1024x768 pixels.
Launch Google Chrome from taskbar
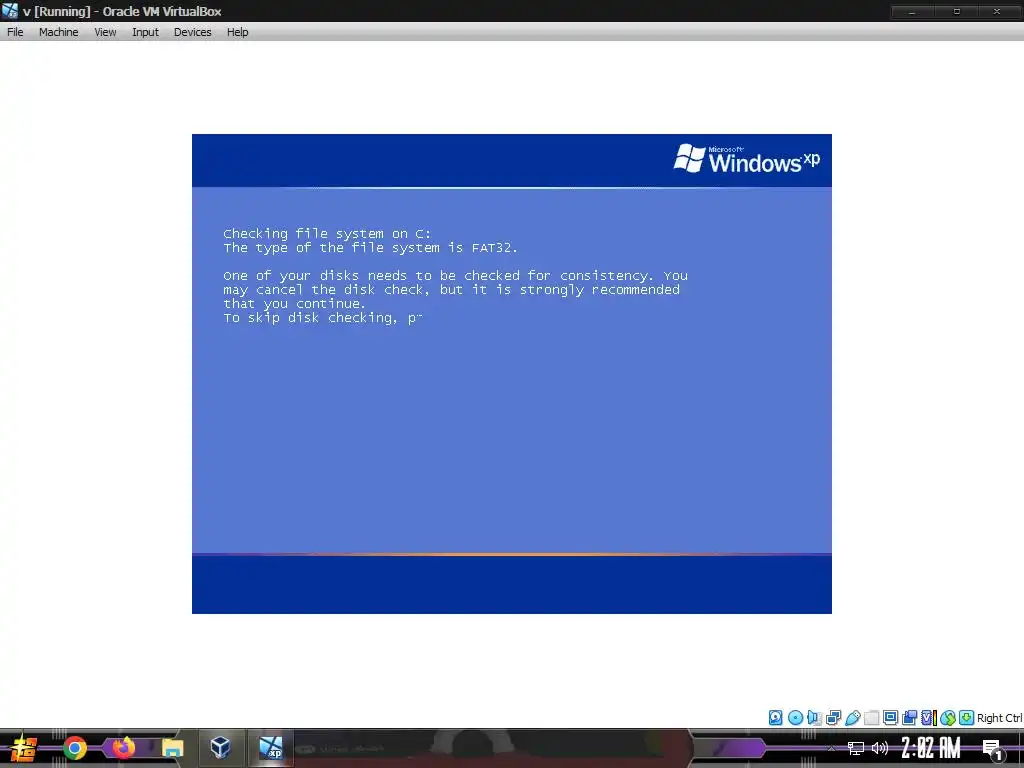(x=75, y=748)
